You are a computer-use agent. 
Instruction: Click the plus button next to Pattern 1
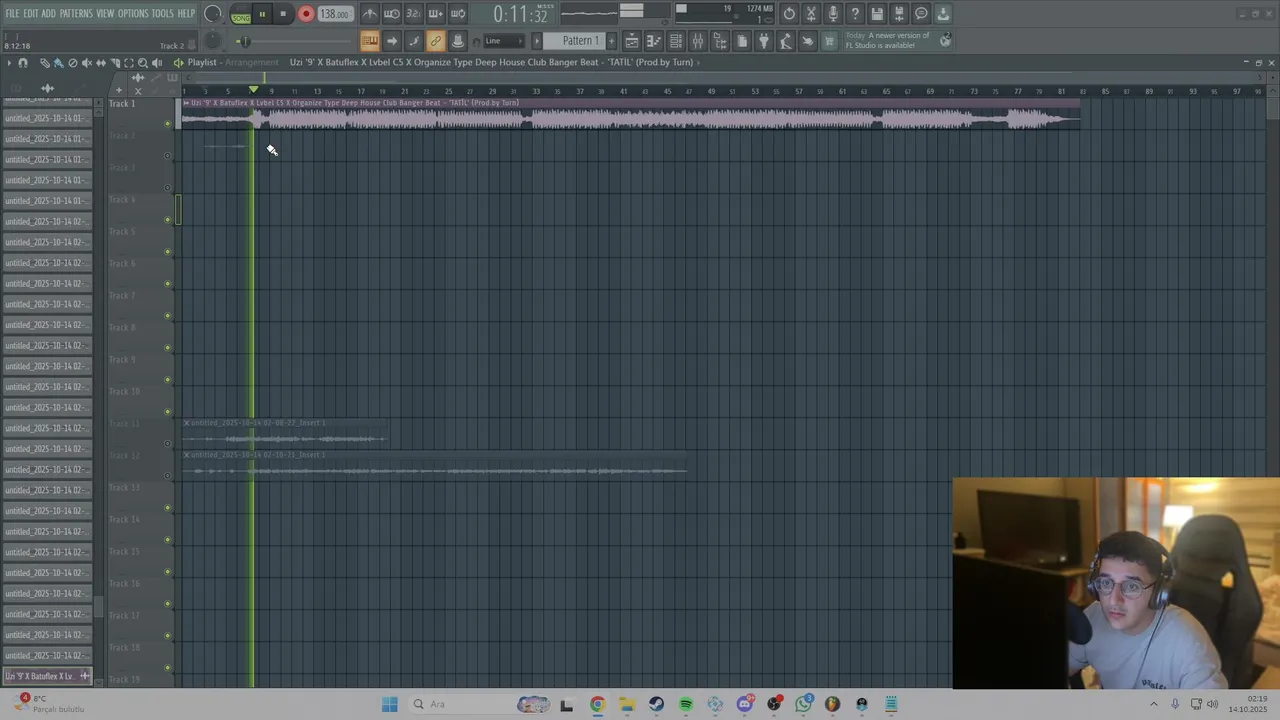612,41
